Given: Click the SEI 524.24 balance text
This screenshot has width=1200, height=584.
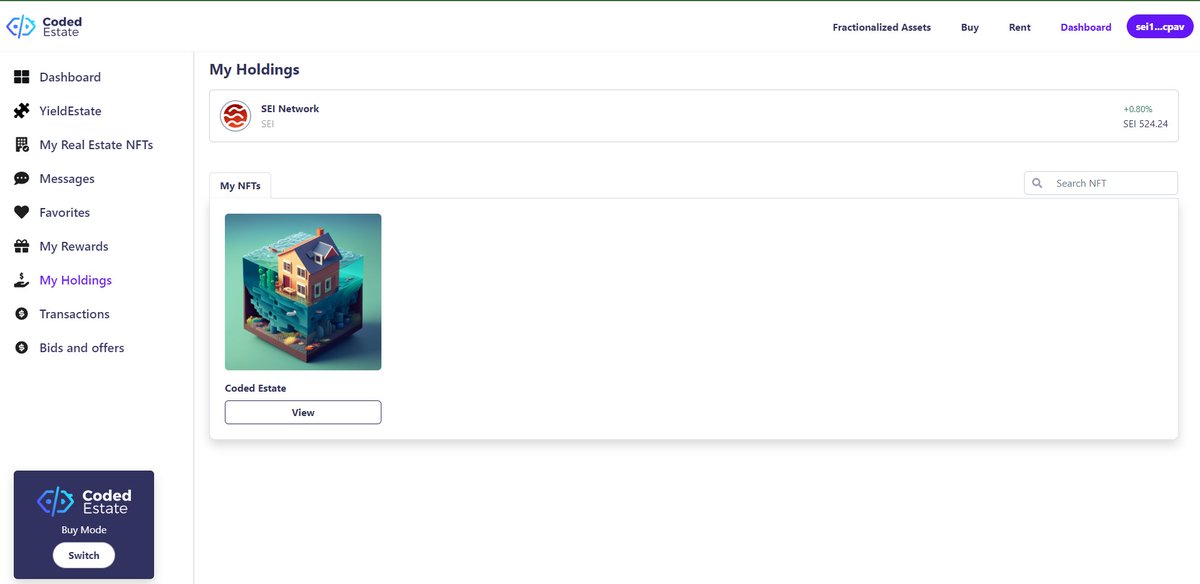Looking at the screenshot, I should coord(1145,124).
